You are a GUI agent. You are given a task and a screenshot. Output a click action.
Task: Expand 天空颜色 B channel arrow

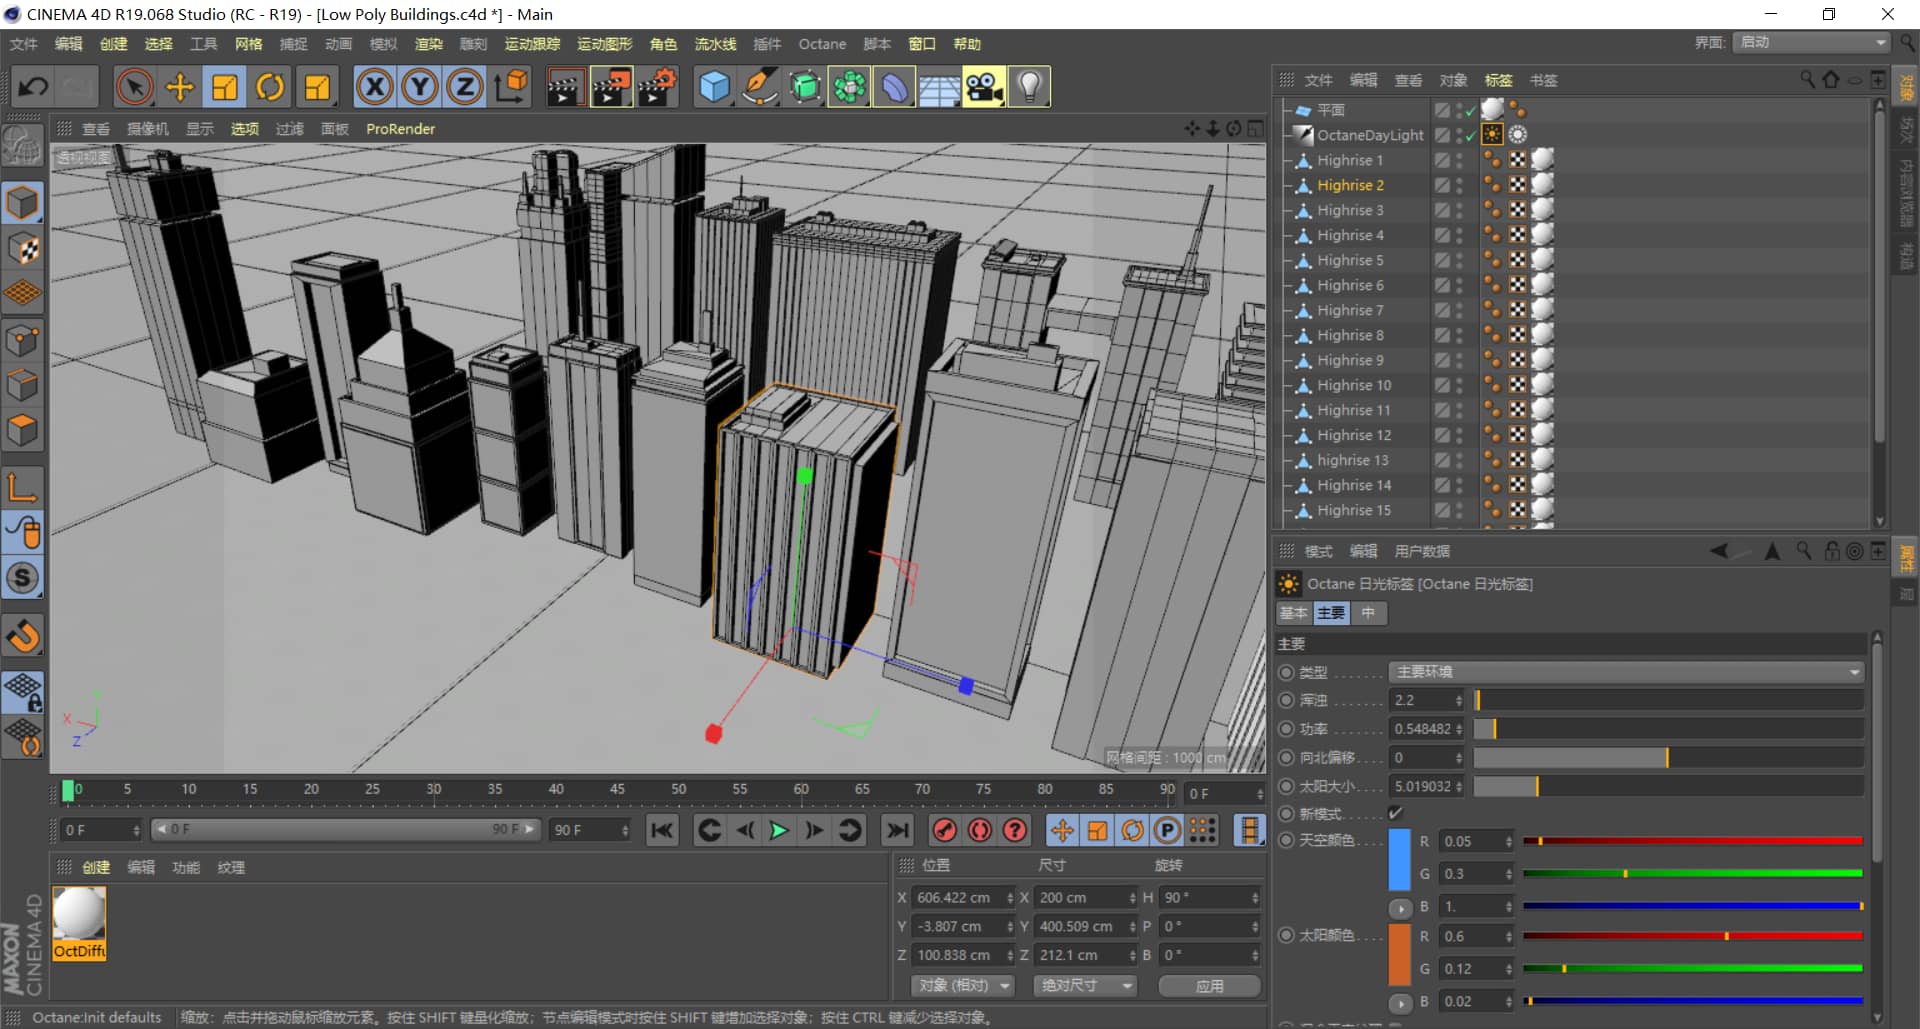pyautogui.click(x=1400, y=908)
